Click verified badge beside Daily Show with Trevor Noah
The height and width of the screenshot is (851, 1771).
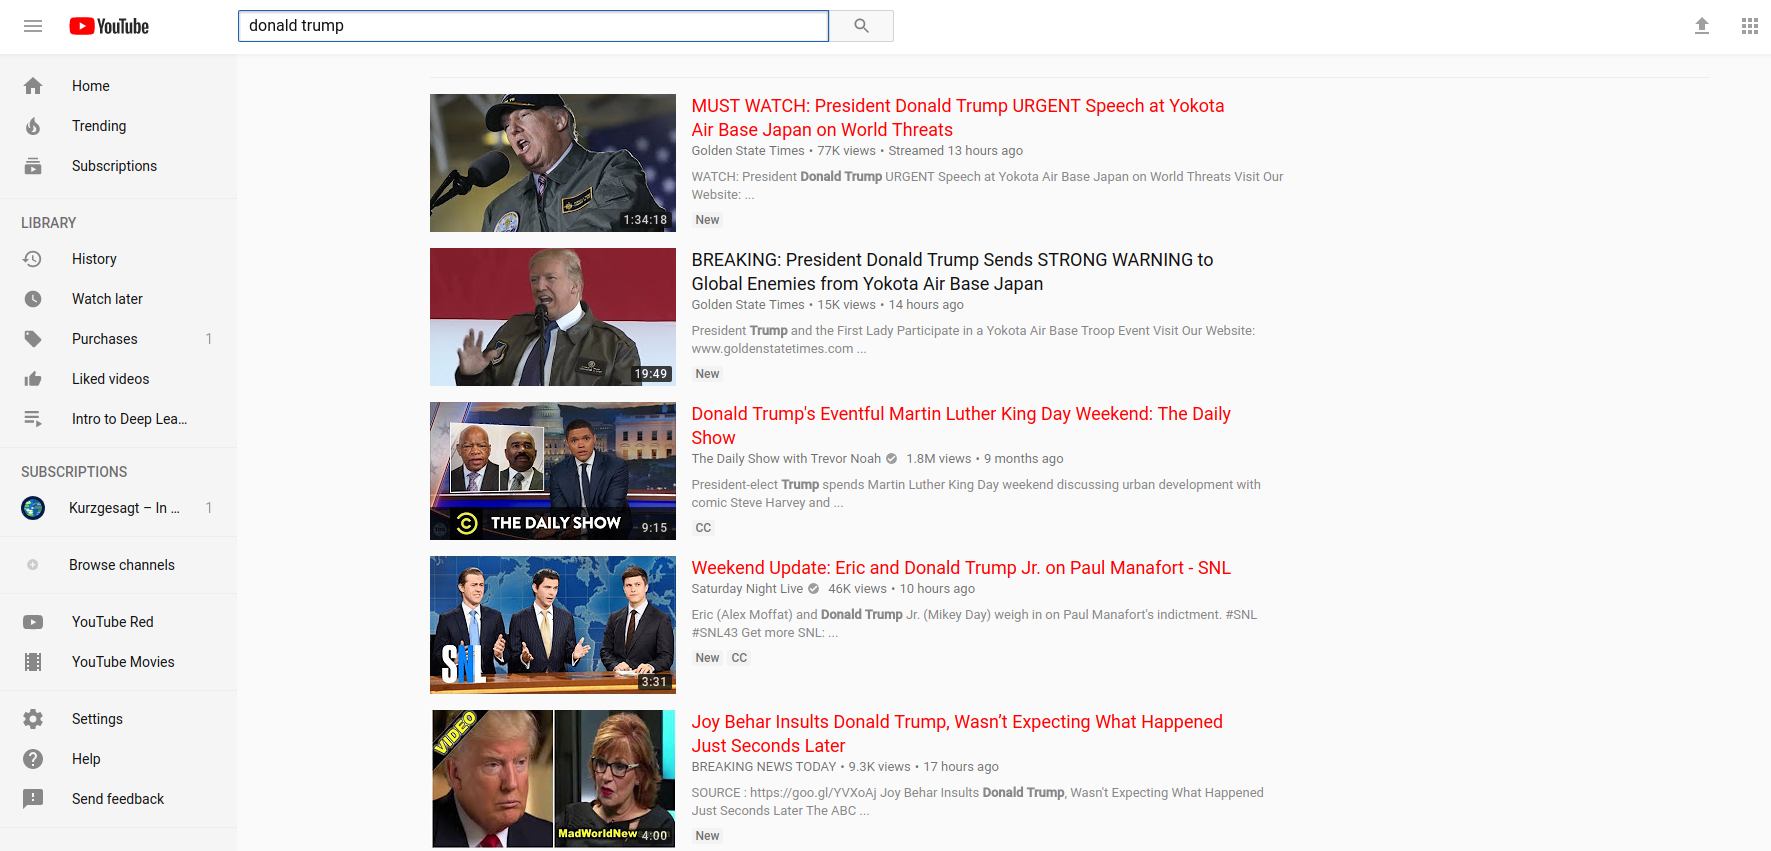click(x=891, y=459)
